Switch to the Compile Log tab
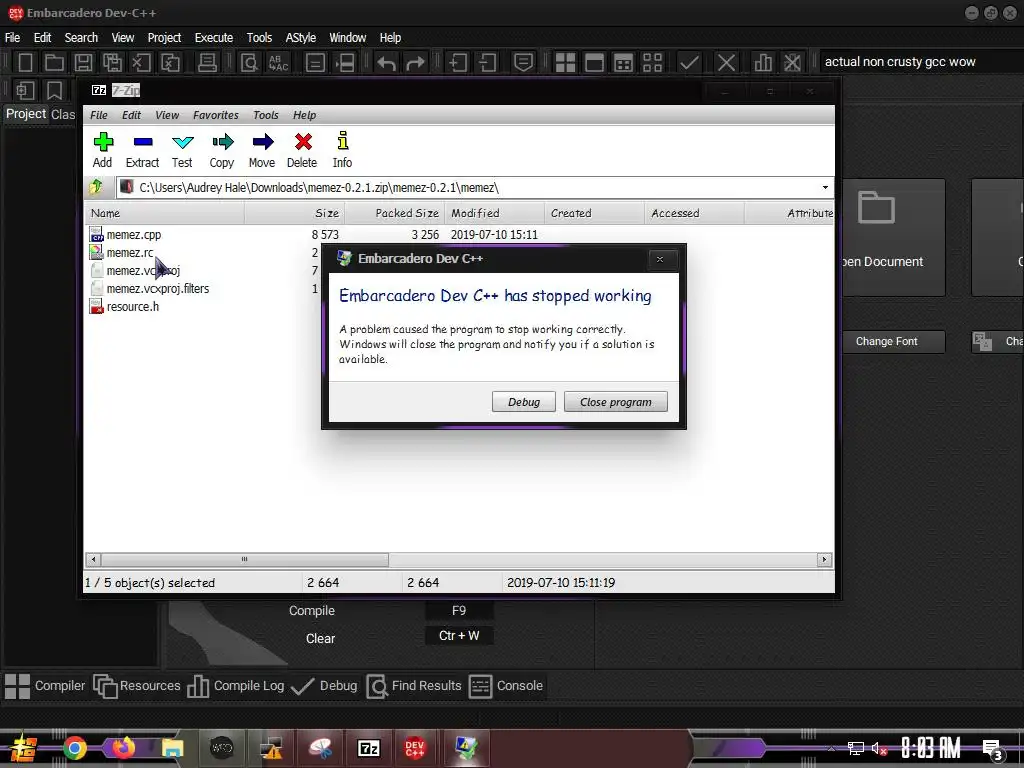Screen dimensions: 1024x768 point(236,686)
